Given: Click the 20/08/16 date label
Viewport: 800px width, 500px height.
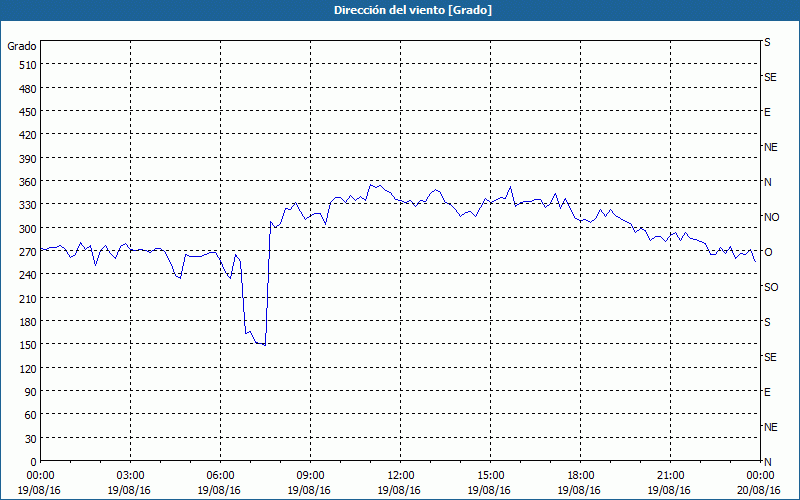Looking at the screenshot, I should pos(759,490).
